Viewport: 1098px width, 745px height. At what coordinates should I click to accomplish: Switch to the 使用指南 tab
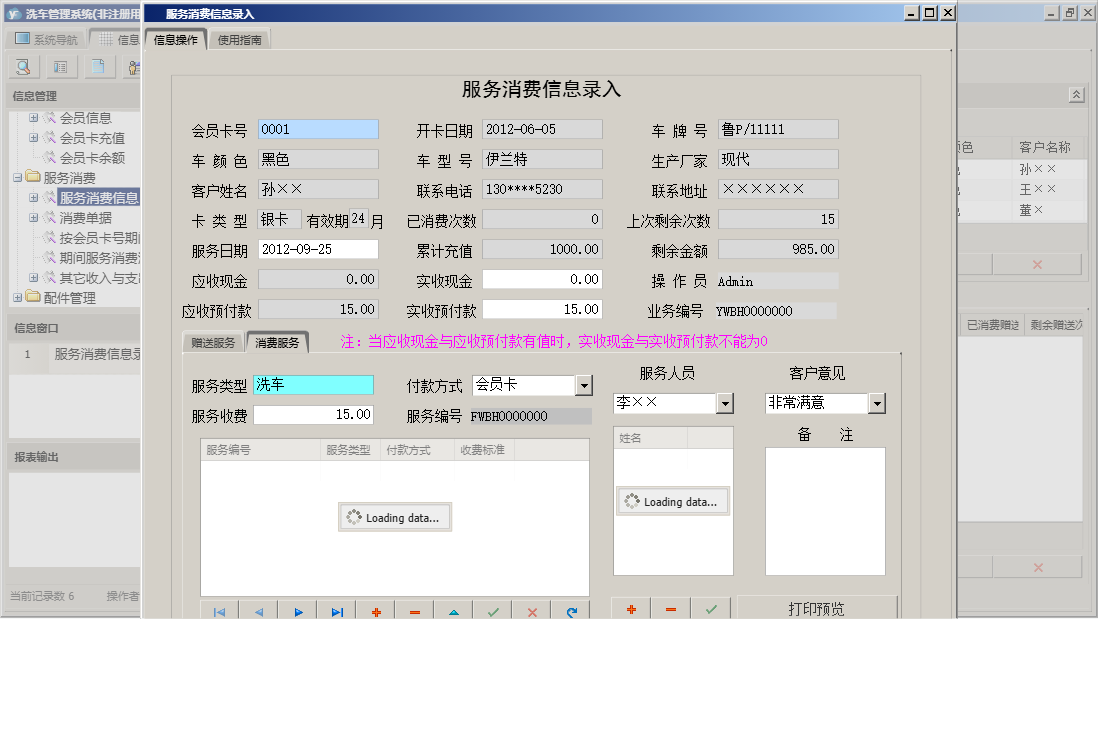coord(240,38)
